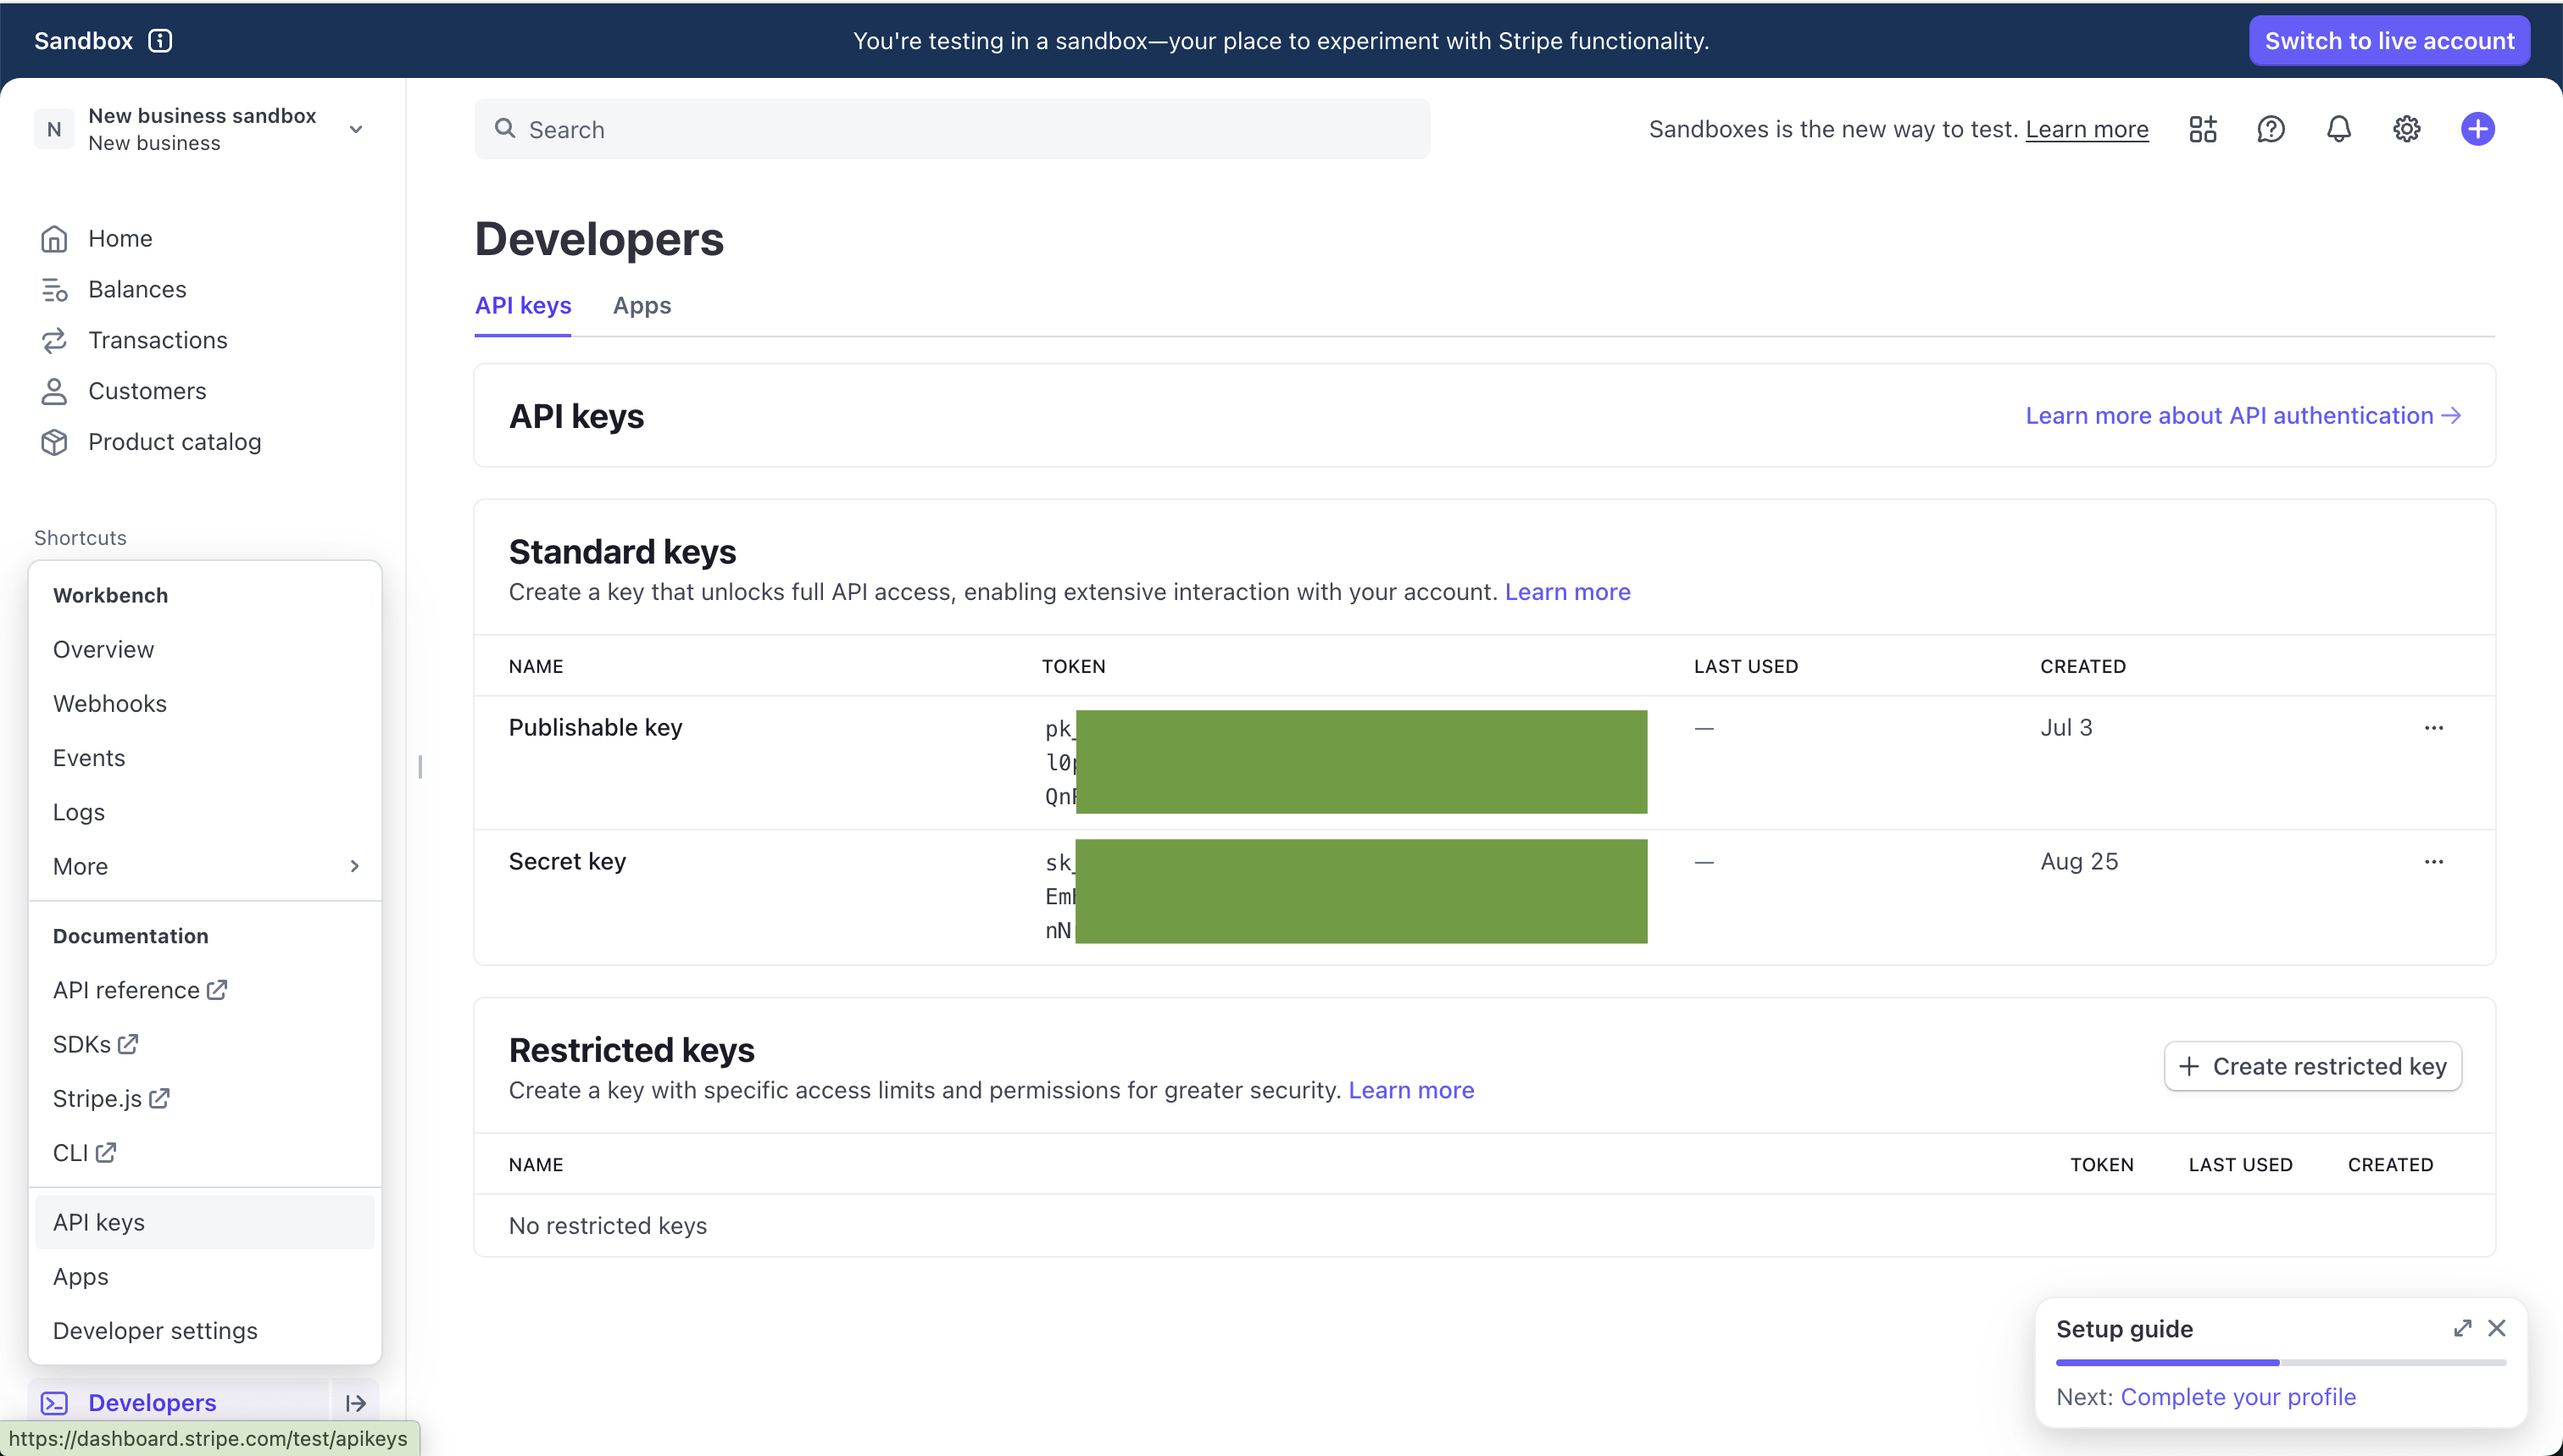Click 'No restricted keys' text
Viewport: 2563px width, 1456px height.
pyautogui.click(x=608, y=1226)
